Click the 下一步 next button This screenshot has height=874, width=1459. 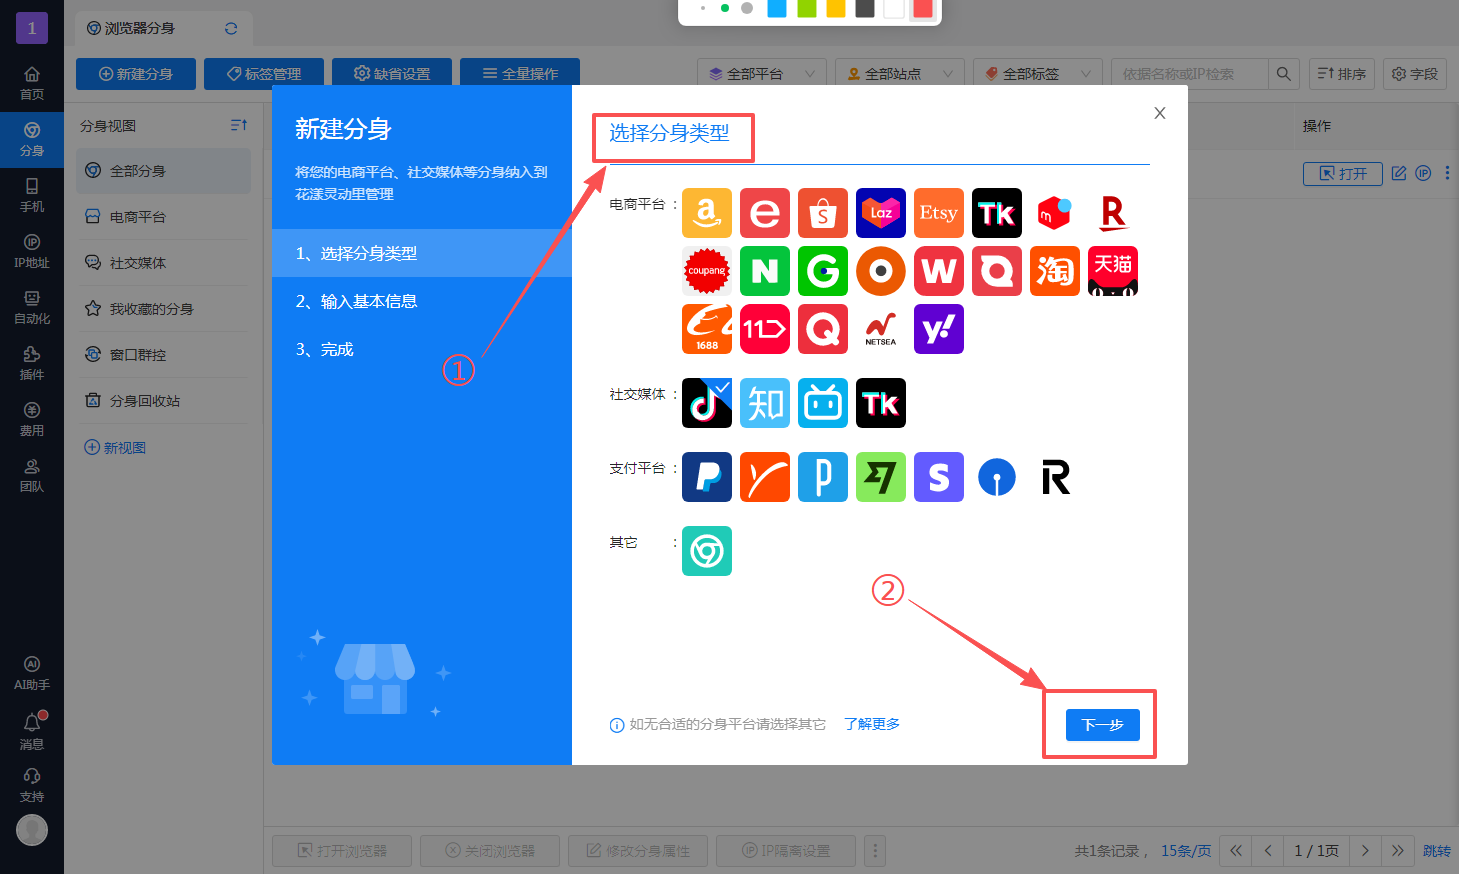click(1102, 725)
